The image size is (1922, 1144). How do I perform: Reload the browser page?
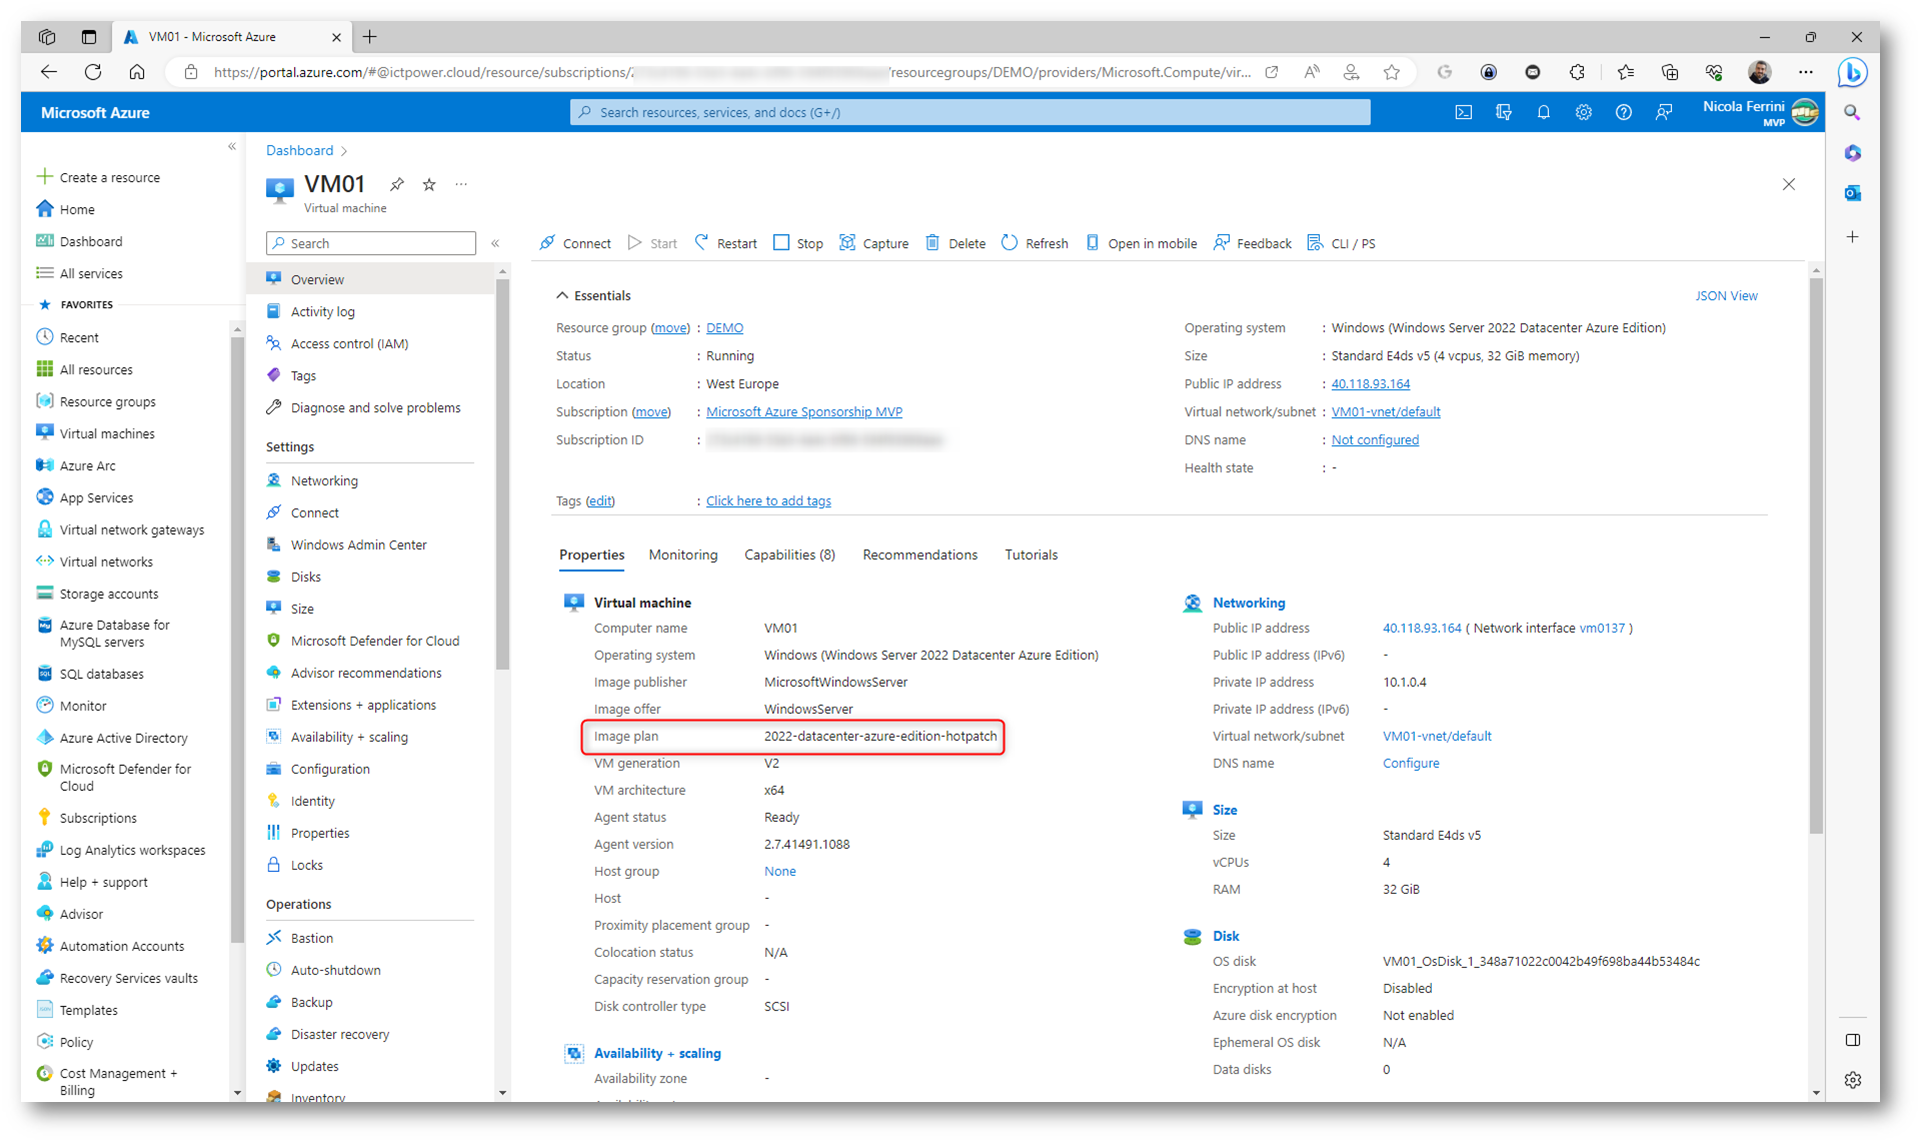point(93,72)
